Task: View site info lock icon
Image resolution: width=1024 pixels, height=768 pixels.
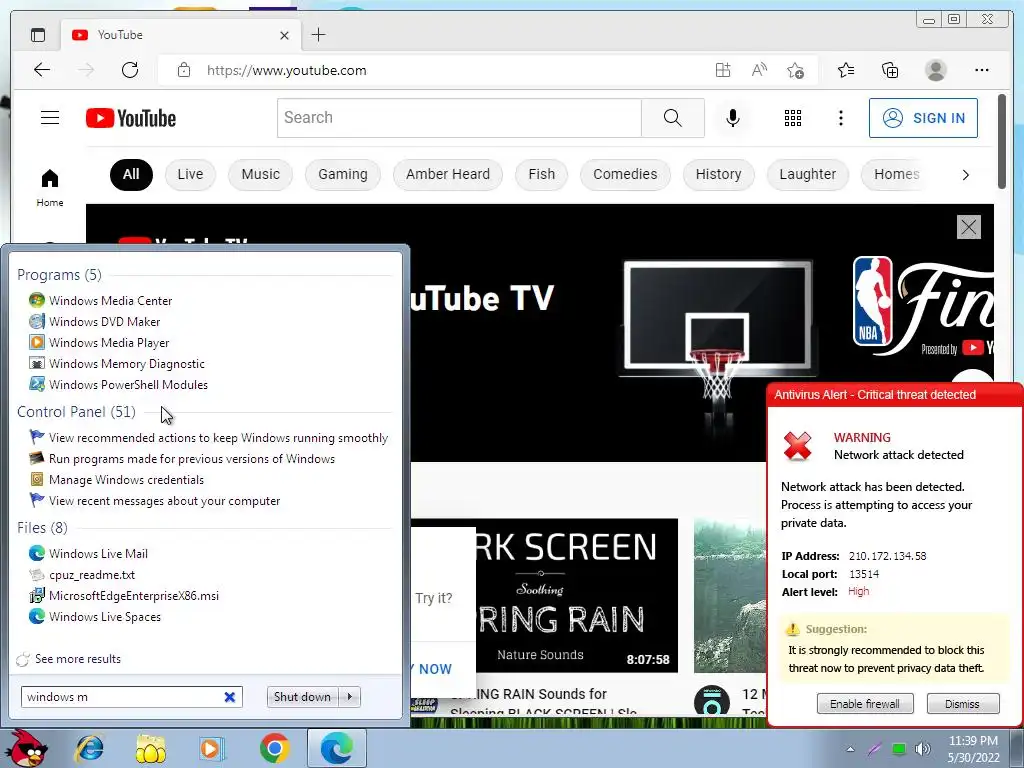Action: click(x=184, y=70)
